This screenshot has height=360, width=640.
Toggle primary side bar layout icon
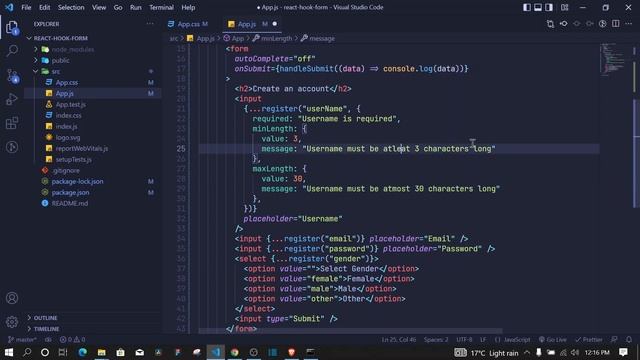pos(527,7)
